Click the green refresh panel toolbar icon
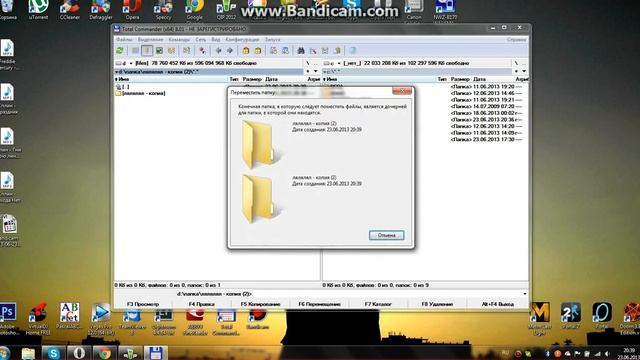 click(x=120, y=51)
